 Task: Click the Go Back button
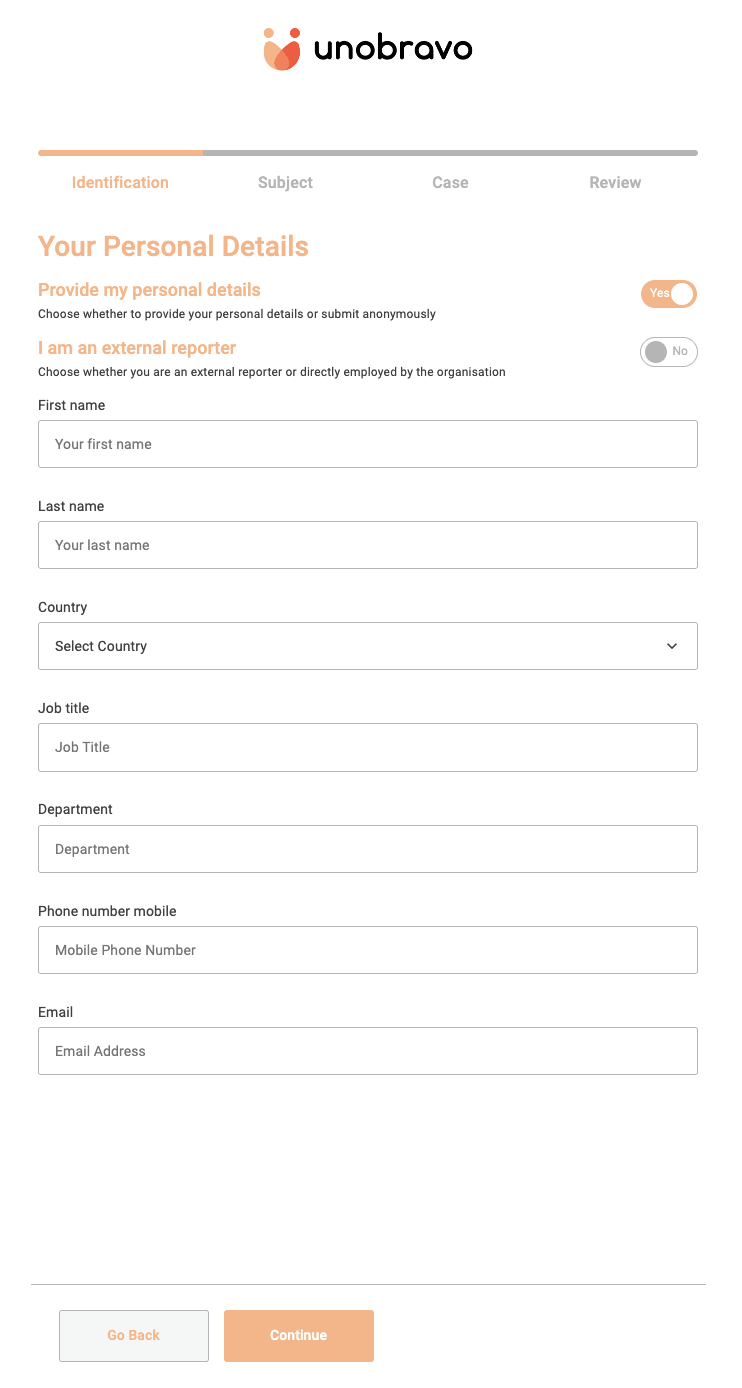pyautogui.click(x=134, y=1336)
